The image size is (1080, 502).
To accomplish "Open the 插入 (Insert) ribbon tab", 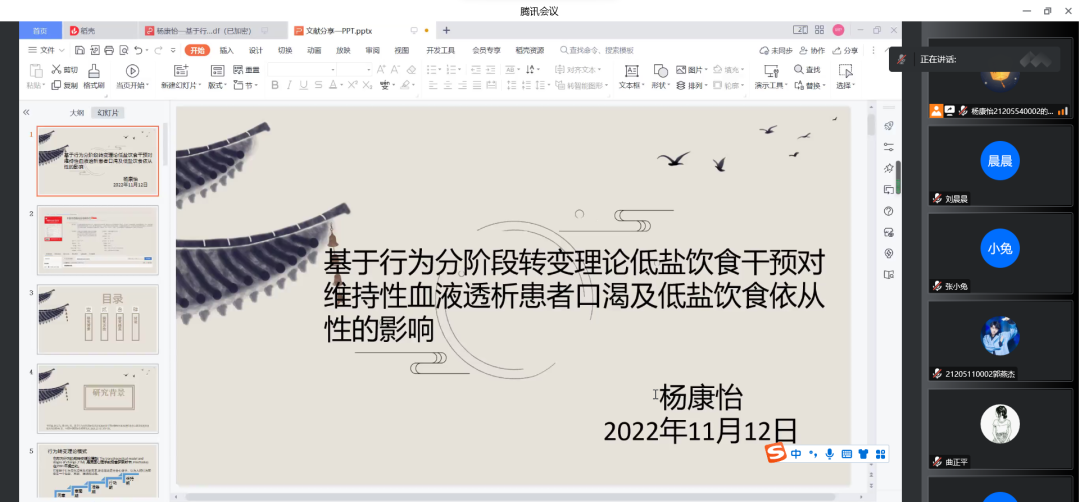I will point(227,50).
